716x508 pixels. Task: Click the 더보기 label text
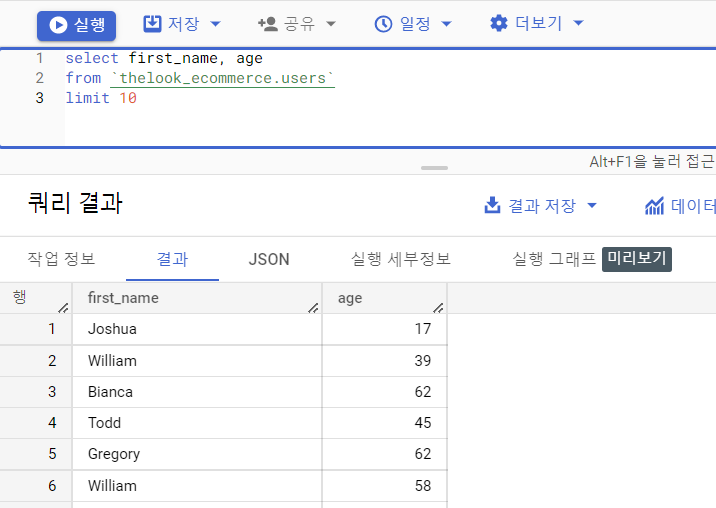(538, 23)
